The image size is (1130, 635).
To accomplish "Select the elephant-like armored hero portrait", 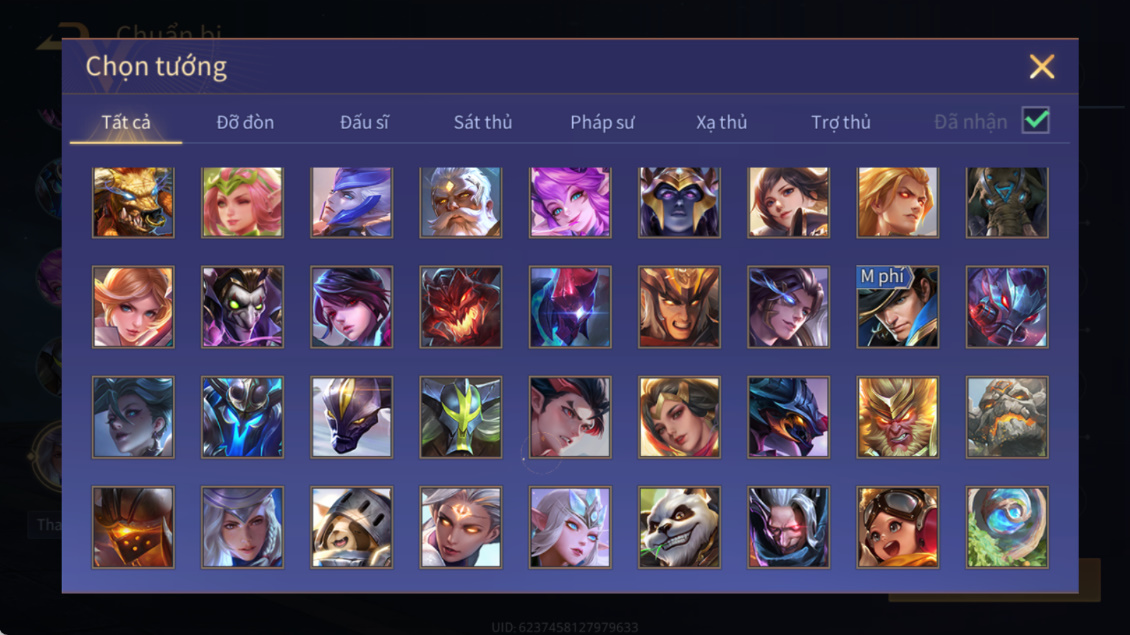I will (x=1007, y=203).
